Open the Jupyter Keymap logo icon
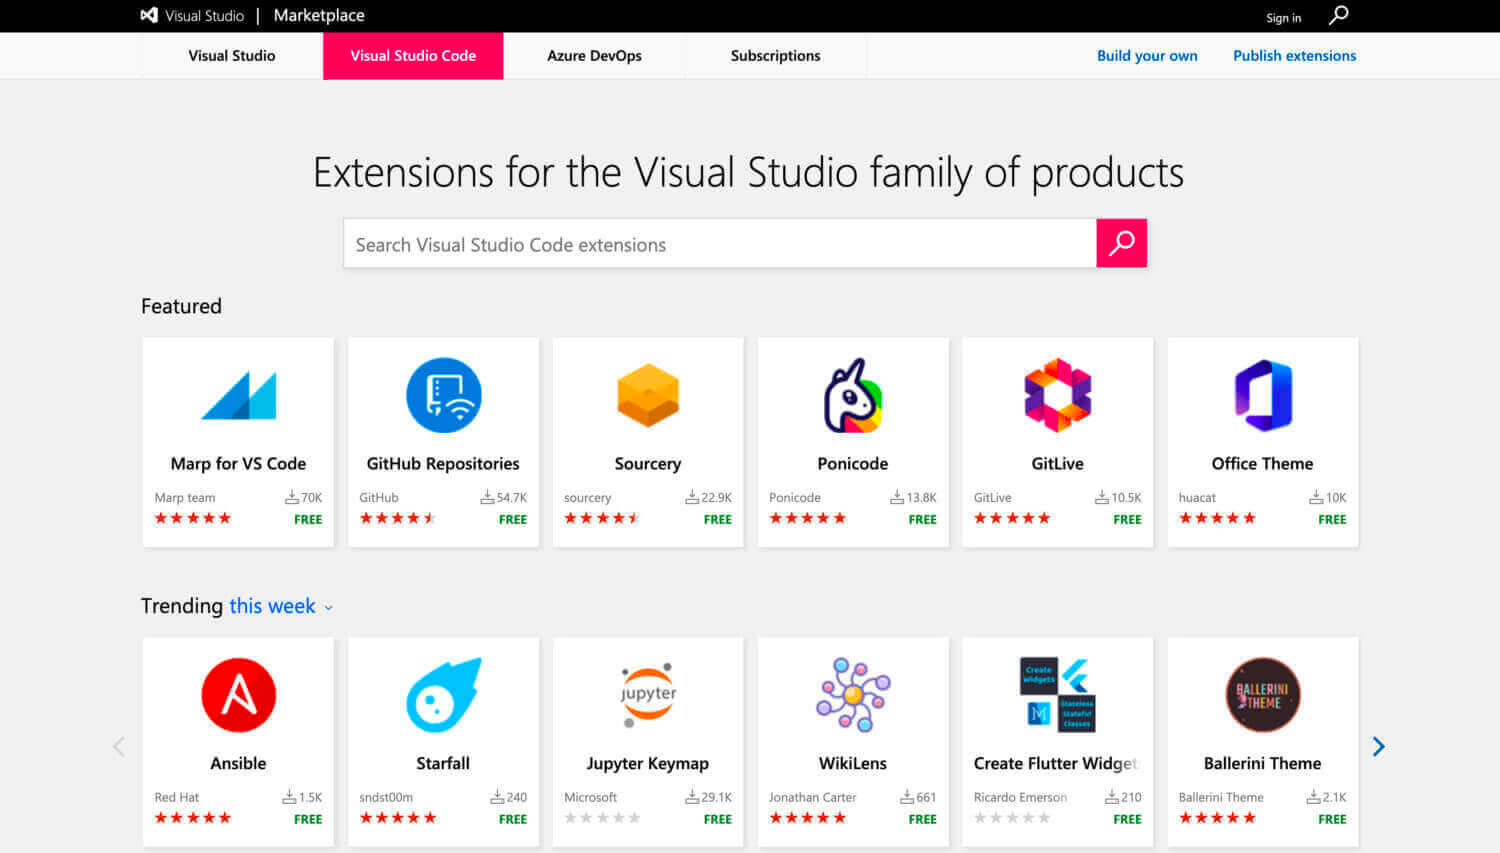This screenshot has width=1500, height=853. pos(648,695)
